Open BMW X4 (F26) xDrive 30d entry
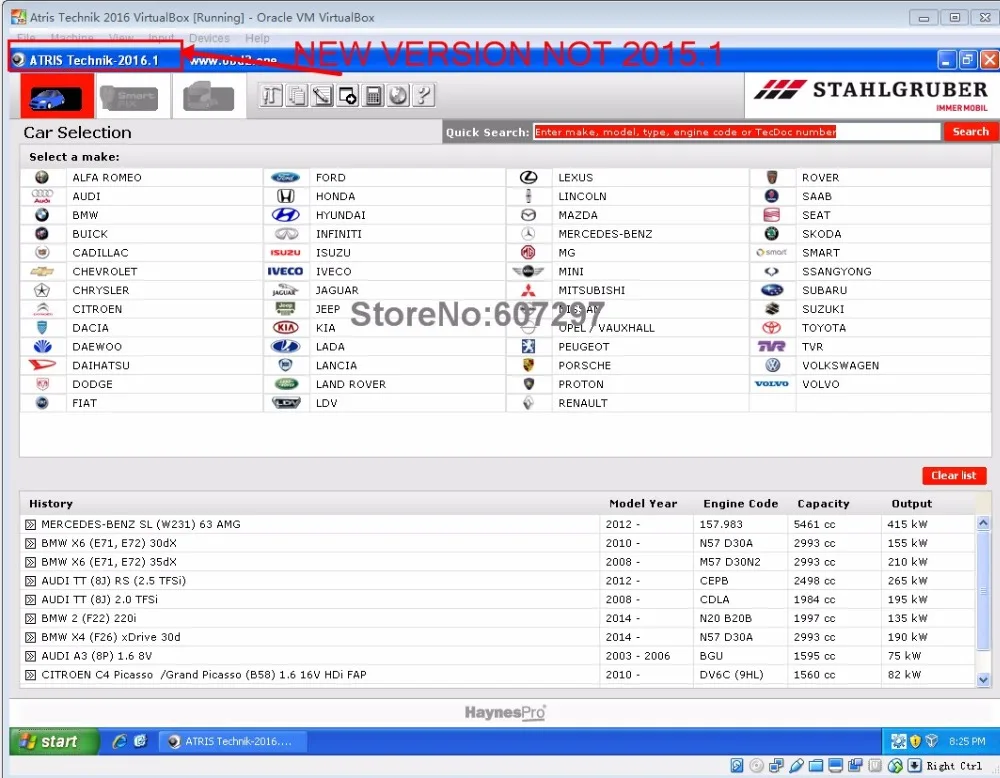This screenshot has height=778, width=1000. (111, 637)
